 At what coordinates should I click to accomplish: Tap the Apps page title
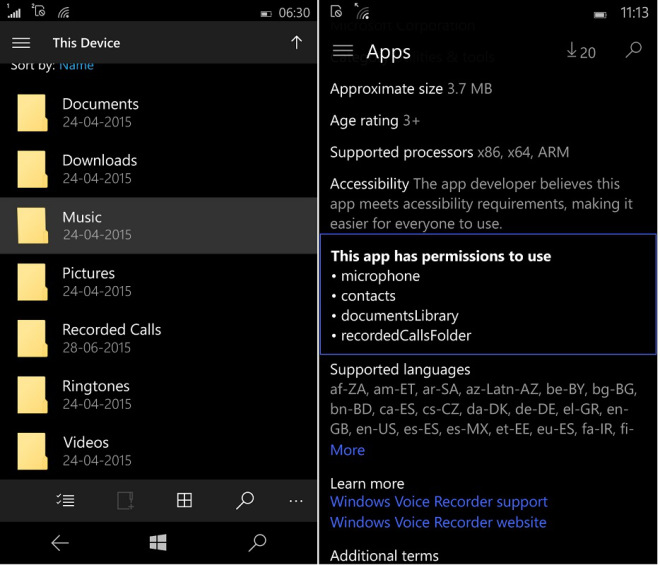pyautogui.click(x=389, y=53)
